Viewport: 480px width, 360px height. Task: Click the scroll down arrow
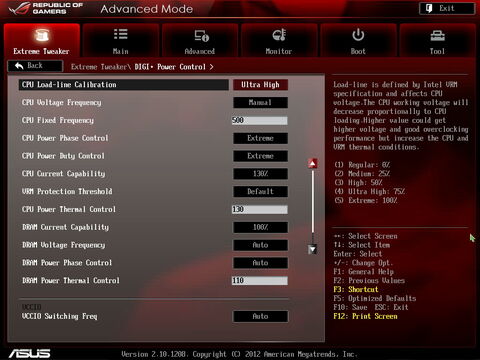[x=313, y=249]
